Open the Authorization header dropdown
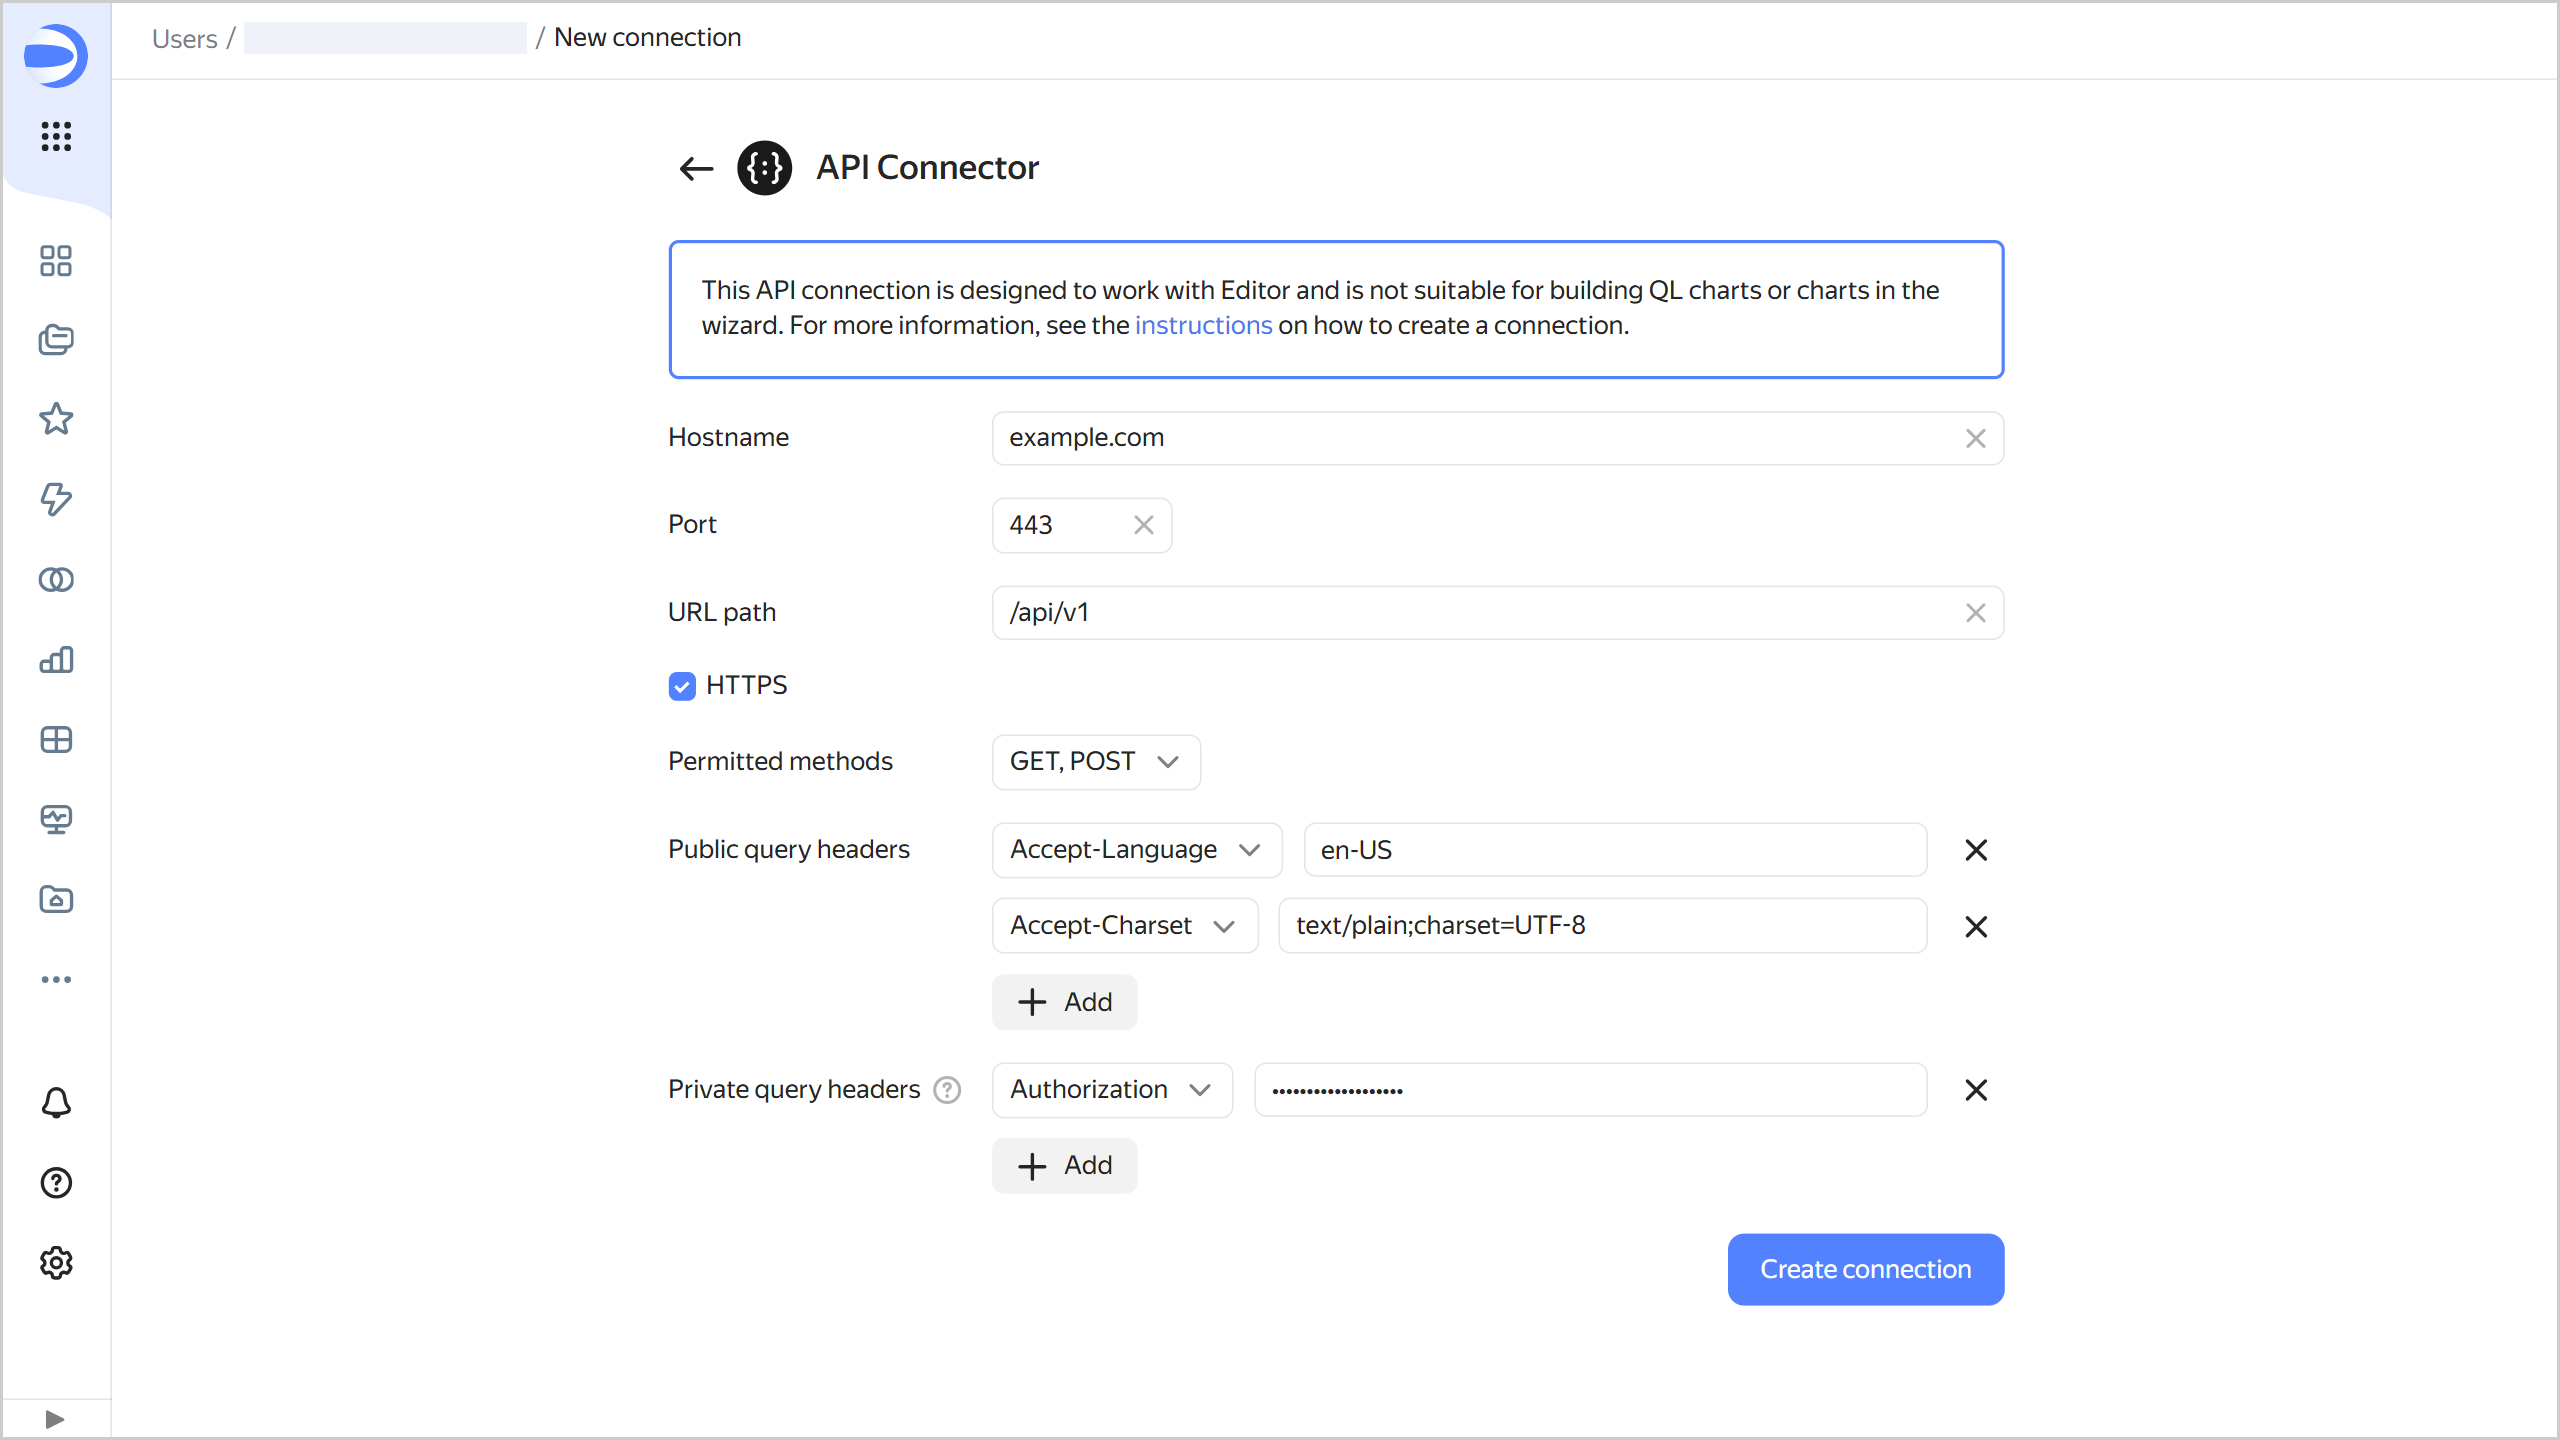 [x=1111, y=1090]
